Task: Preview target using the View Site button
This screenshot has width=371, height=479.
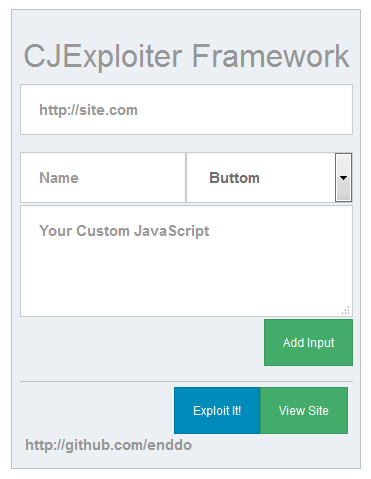Action: 304,410
